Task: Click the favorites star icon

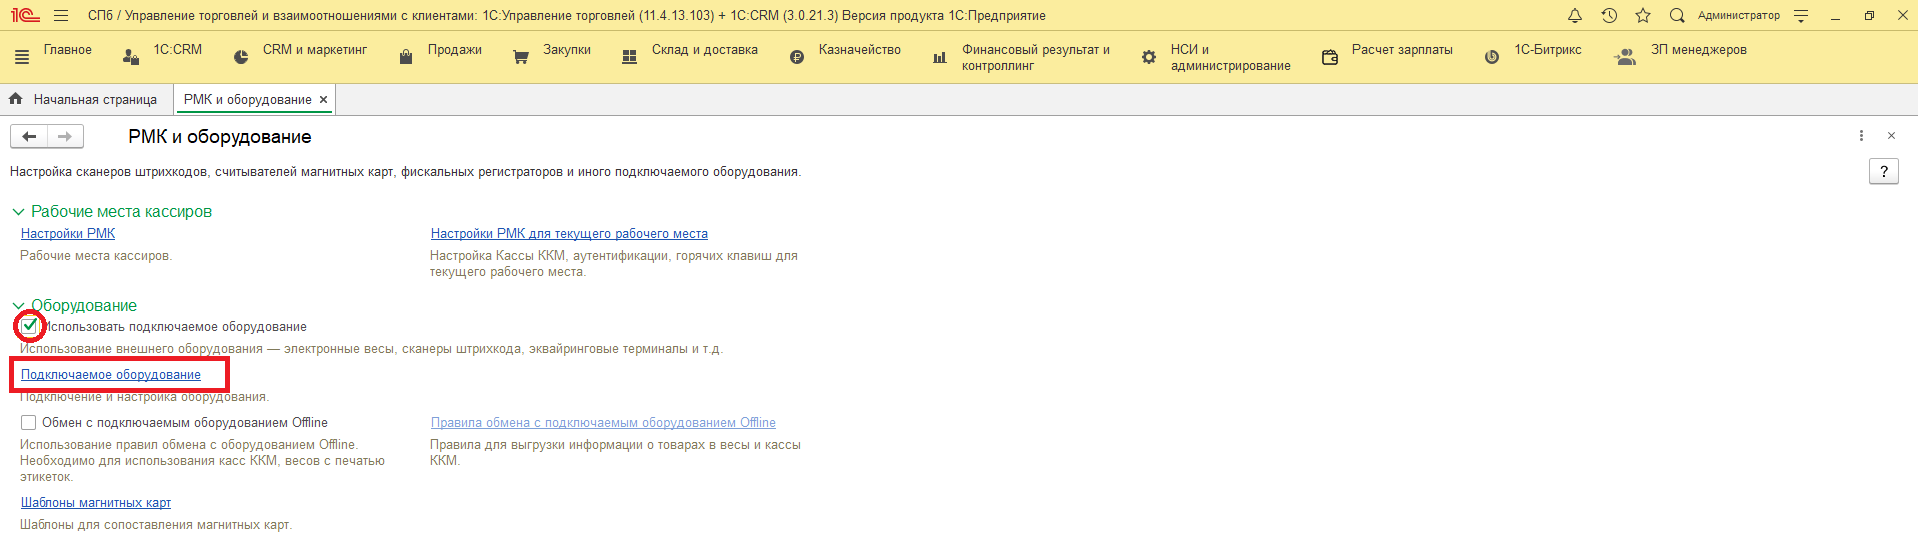Action: [1643, 16]
